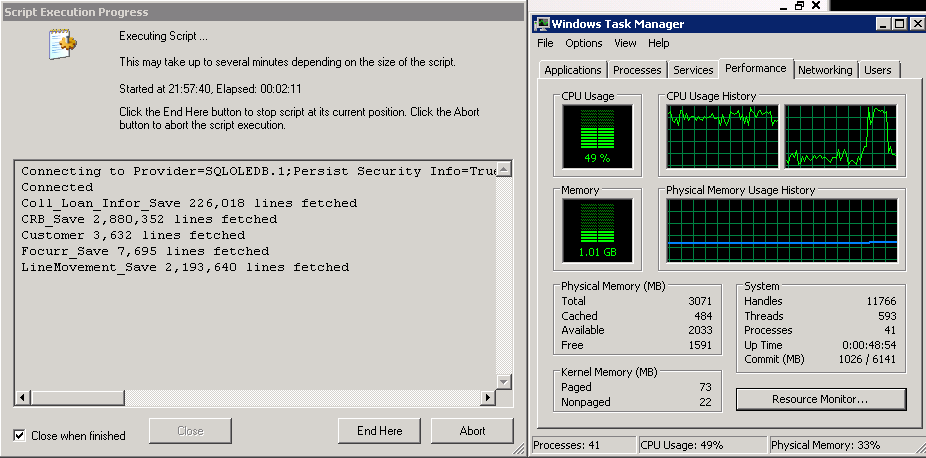Screen dimensions: 926x458
Task: Open the View menu in Task Manager
Action: 625,43
